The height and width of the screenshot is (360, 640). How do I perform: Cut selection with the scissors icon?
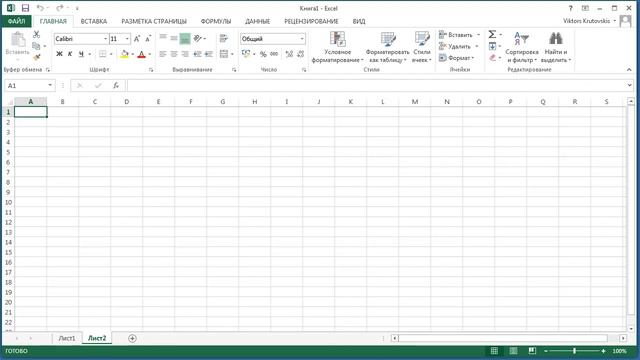tap(37, 34)
